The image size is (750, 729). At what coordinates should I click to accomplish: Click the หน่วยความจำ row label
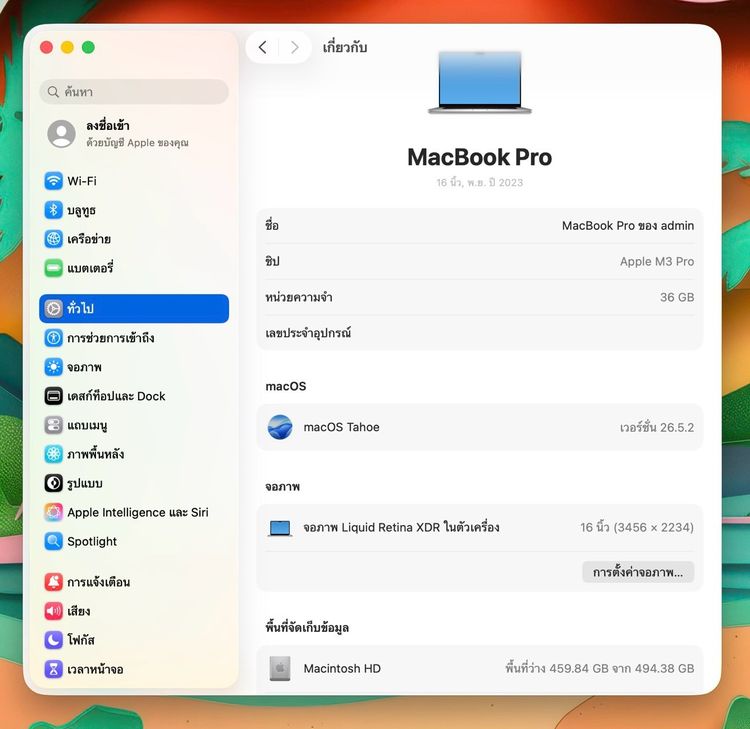click(x=299, y=298)
